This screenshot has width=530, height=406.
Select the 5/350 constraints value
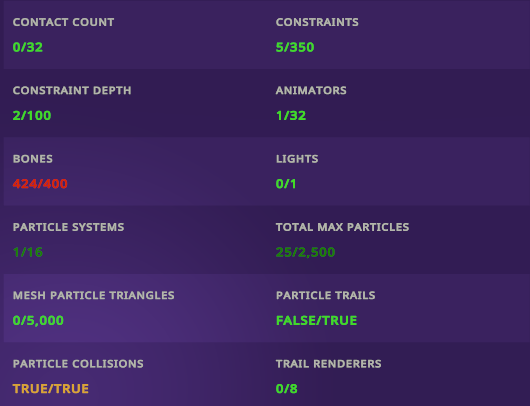[295, 47]
